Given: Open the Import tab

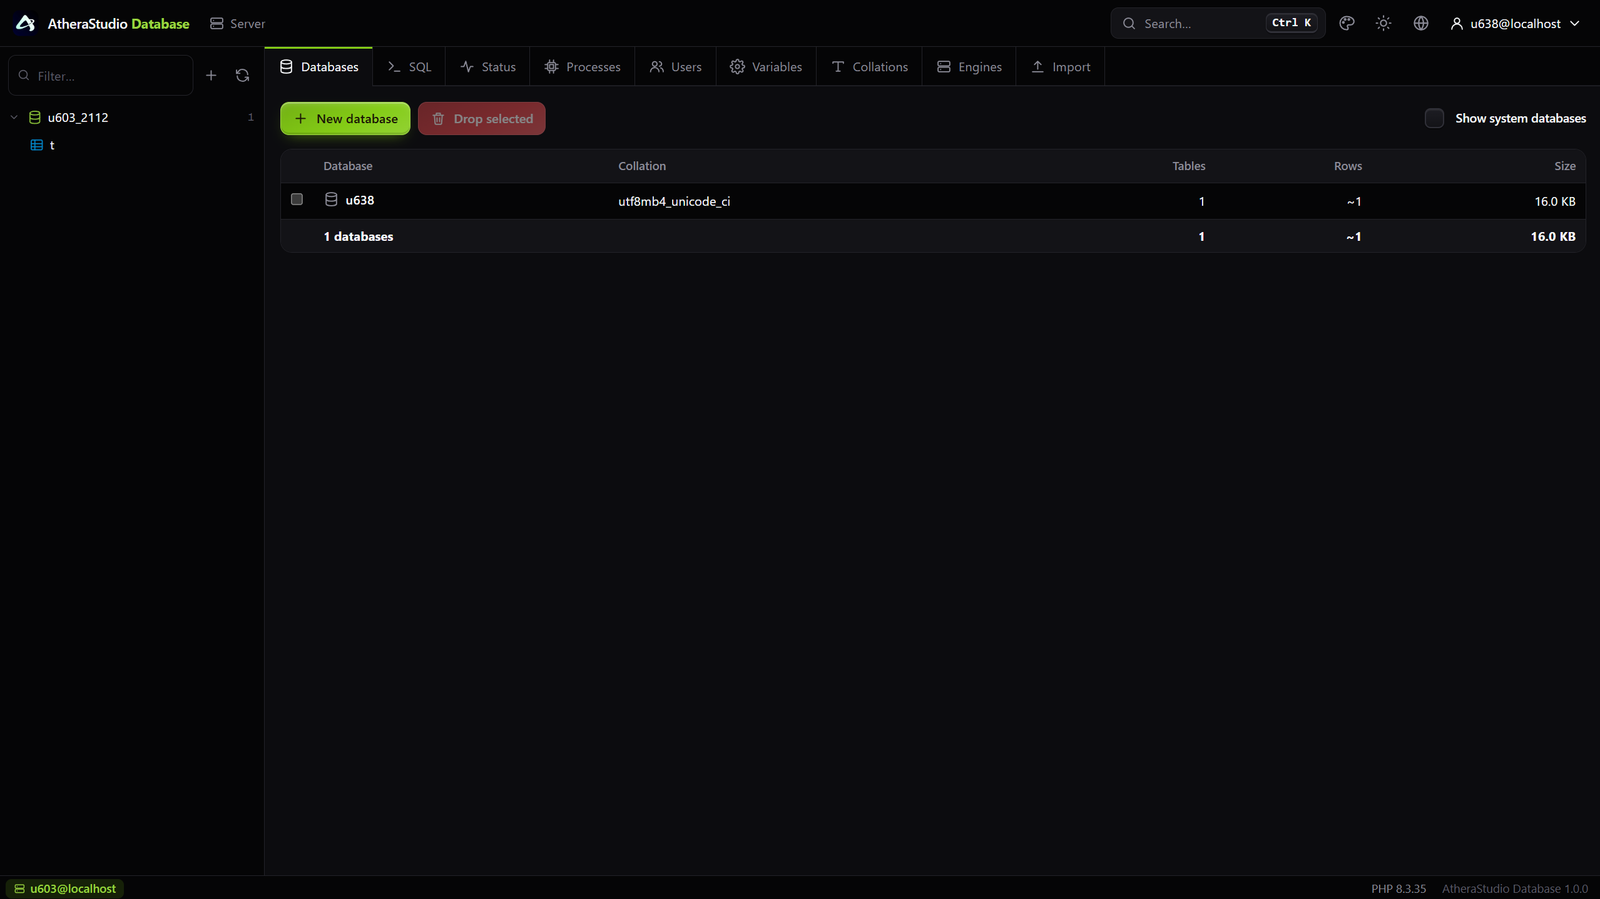Looking at the screenshot, I should click(1061, 67).
